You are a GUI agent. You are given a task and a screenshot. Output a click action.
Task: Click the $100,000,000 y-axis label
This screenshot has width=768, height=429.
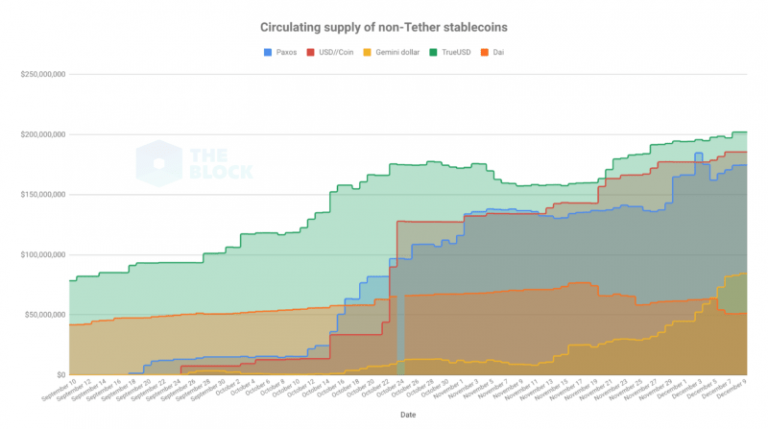[x=43, y=255]
